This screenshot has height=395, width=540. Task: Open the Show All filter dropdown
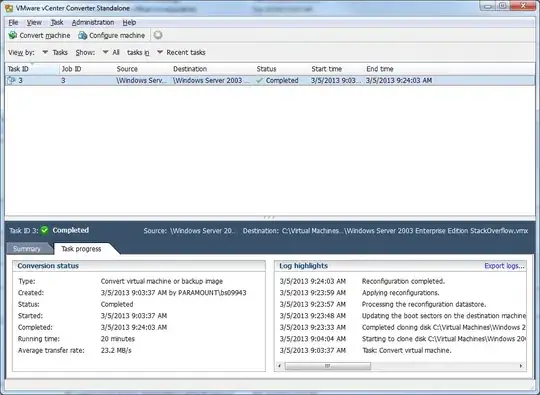[105, 52]
